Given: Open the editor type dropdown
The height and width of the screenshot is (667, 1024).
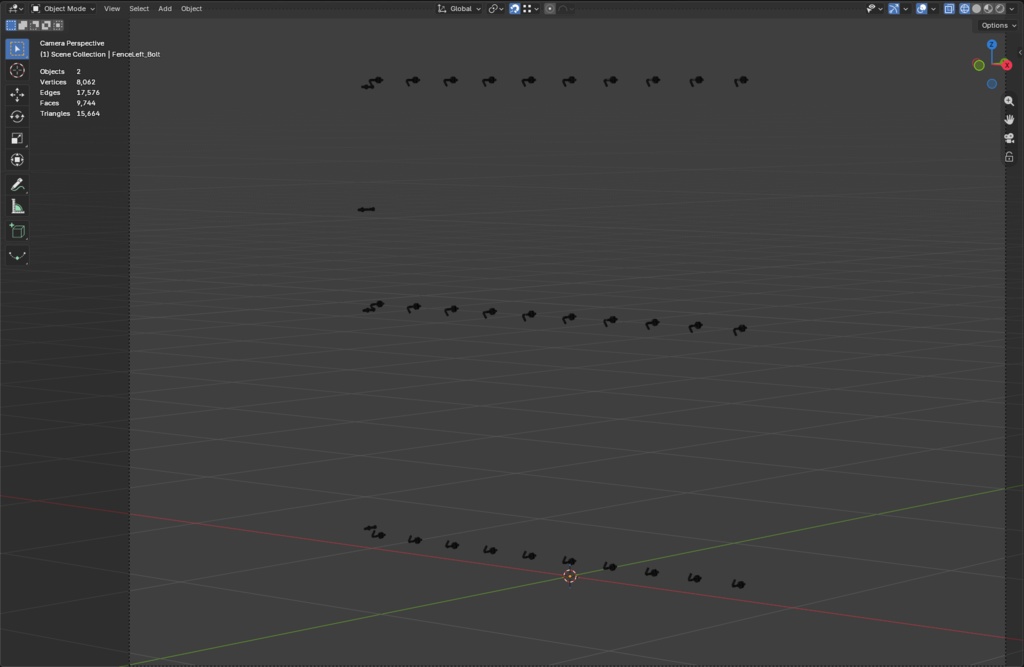Looking at the screenshot, I should [16, 8].
